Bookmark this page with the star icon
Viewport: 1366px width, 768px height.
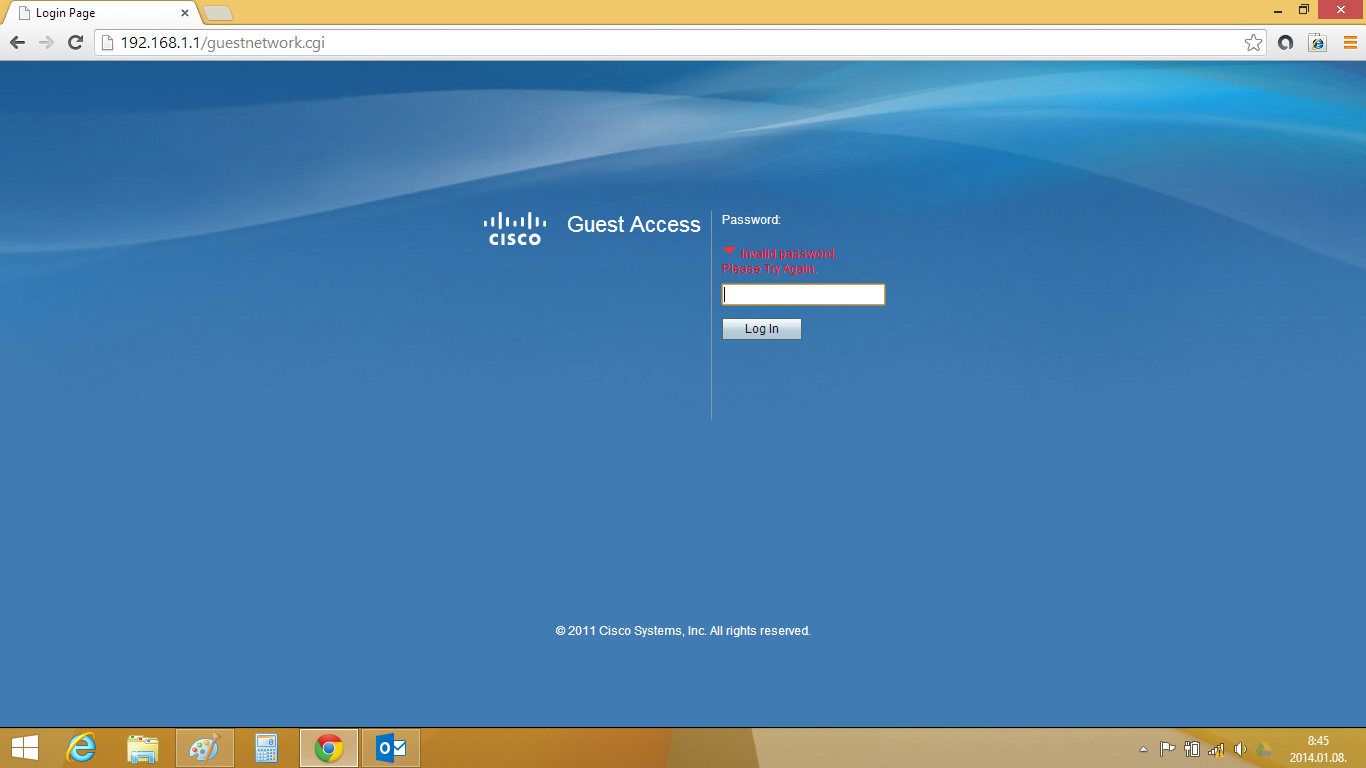pos(1253,42)
